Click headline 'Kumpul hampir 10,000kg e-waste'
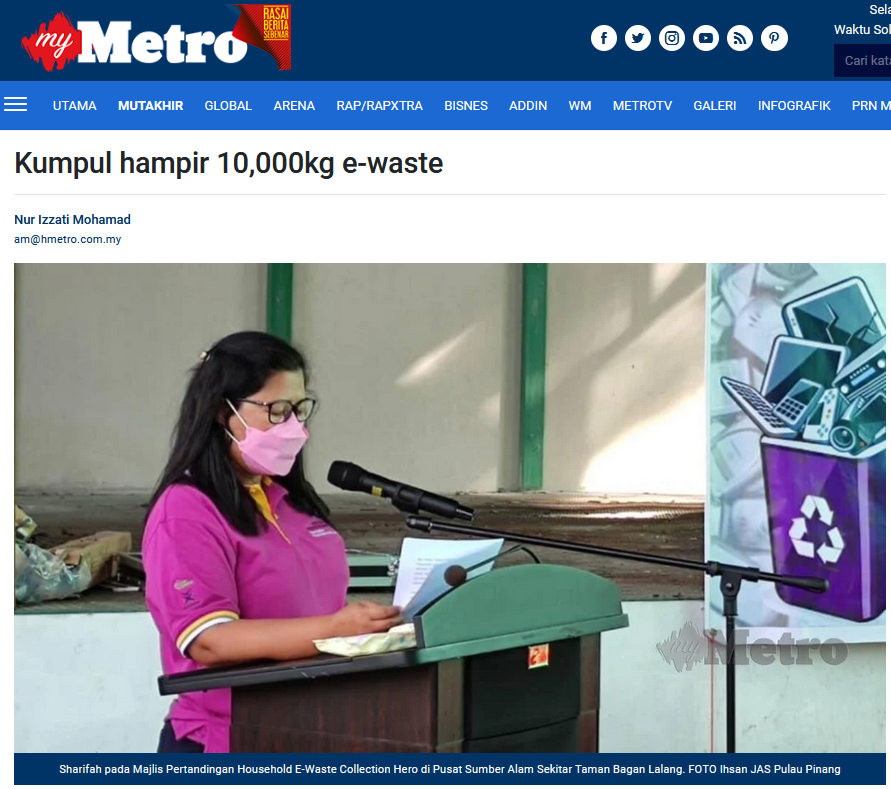The image size is (891, 789). [x=228, y=163]
